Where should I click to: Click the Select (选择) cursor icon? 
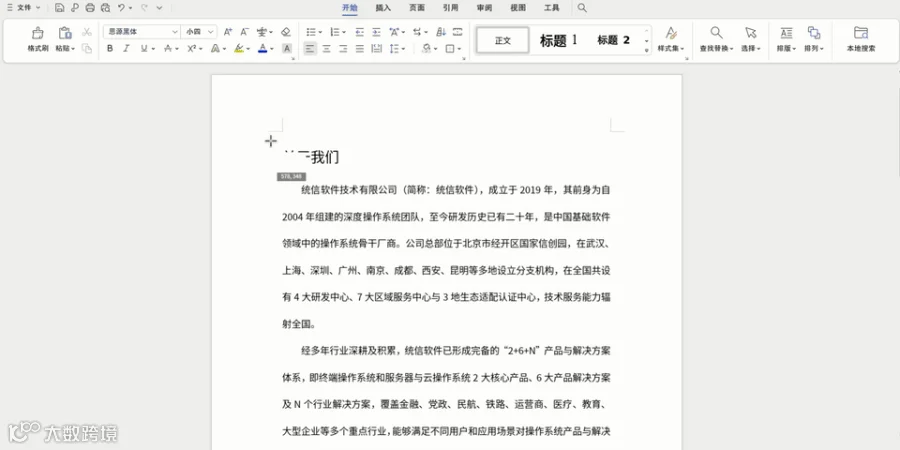pyautogui.click(x=750, y=33)
